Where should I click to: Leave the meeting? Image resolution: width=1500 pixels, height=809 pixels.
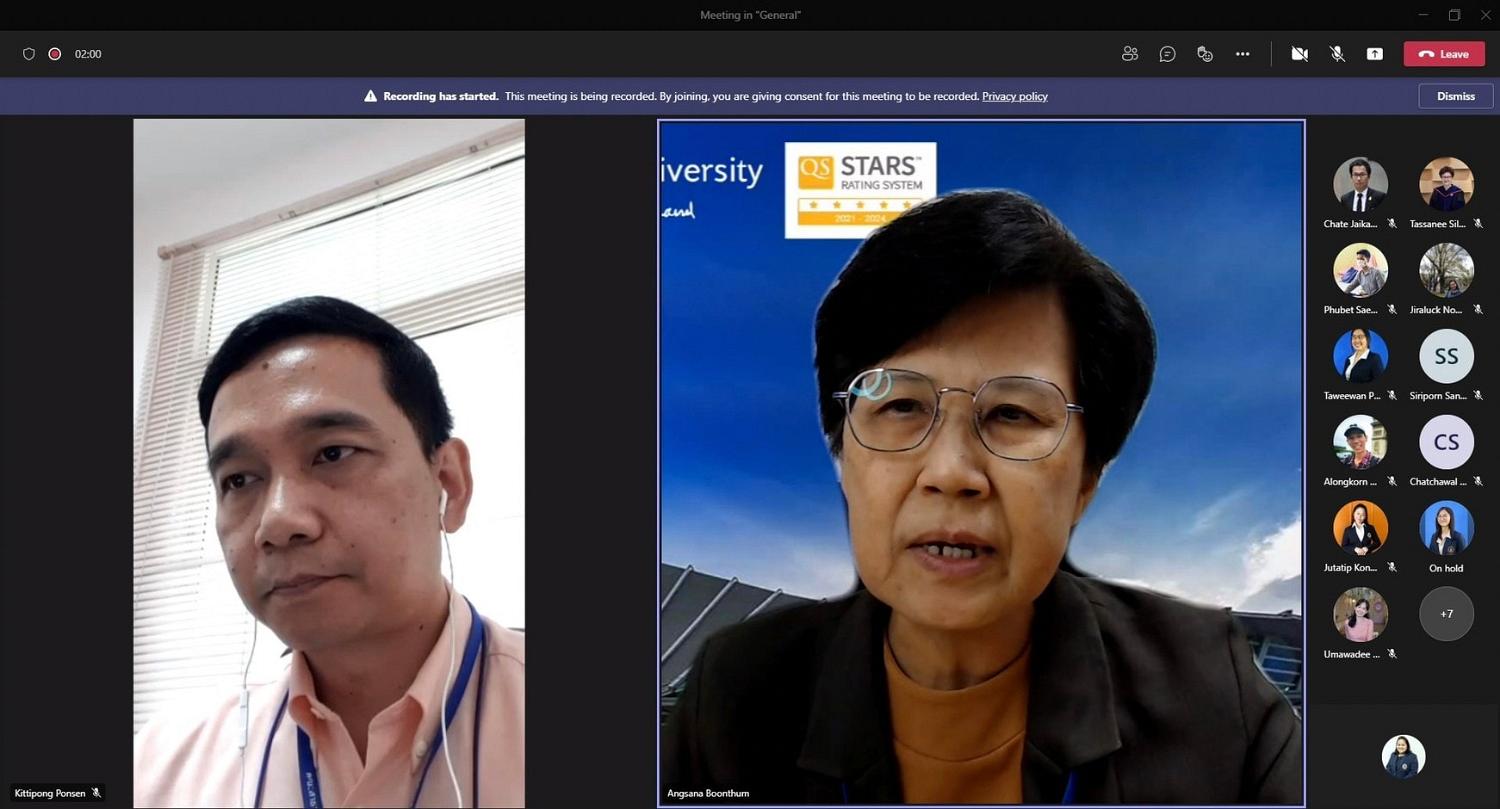click(x=1444, y=54)
